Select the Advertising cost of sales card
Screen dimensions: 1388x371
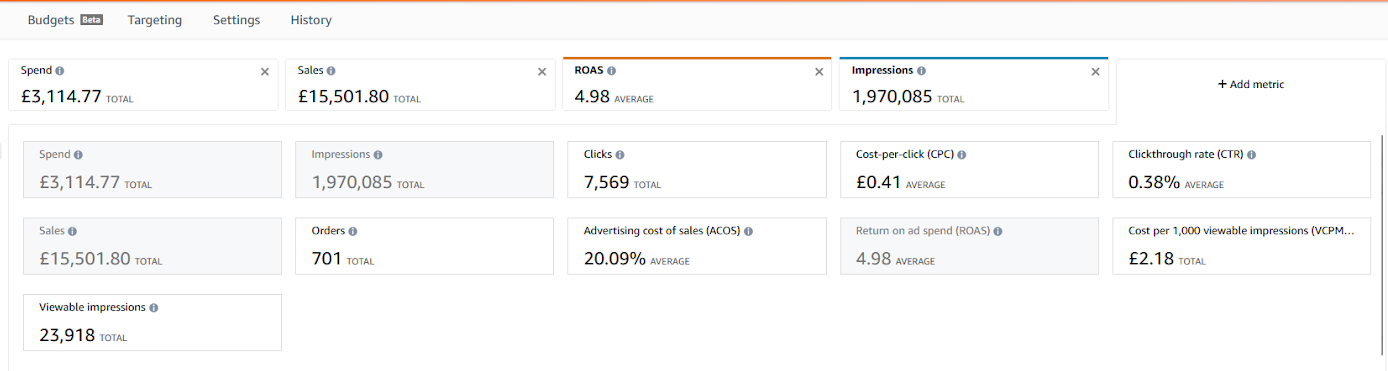tap(697, 246)
